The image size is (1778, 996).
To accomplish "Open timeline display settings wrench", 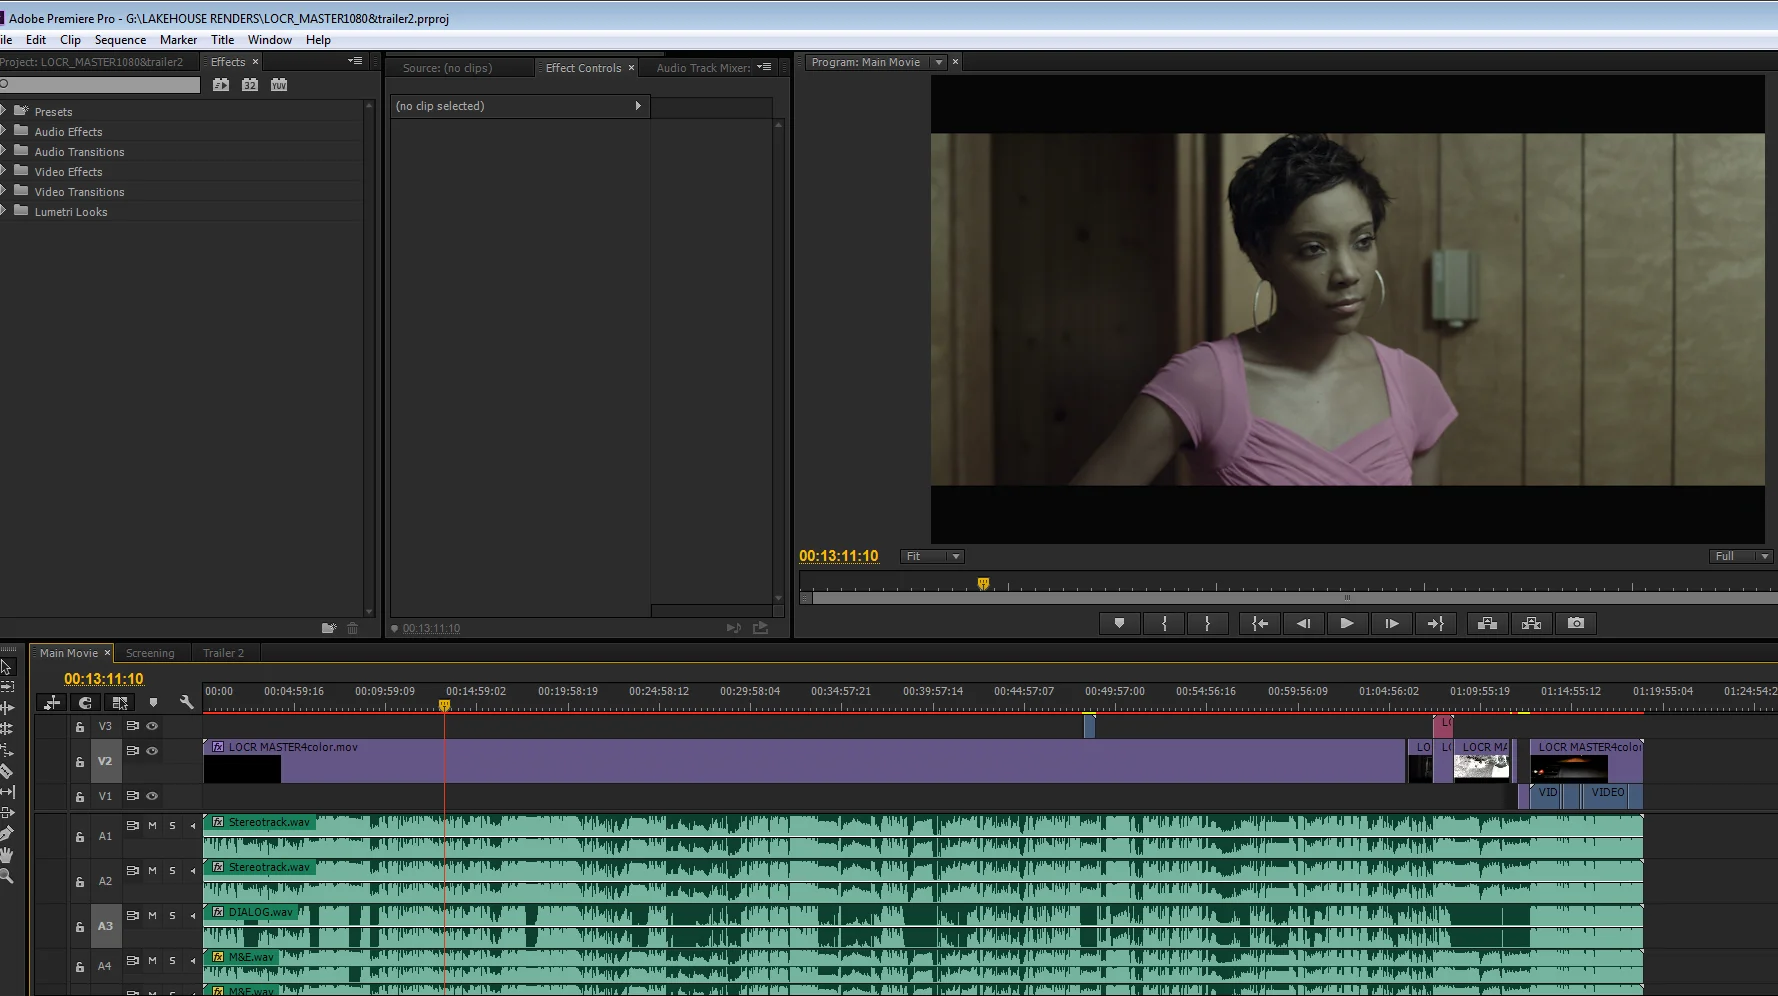I will coord(186,703).
